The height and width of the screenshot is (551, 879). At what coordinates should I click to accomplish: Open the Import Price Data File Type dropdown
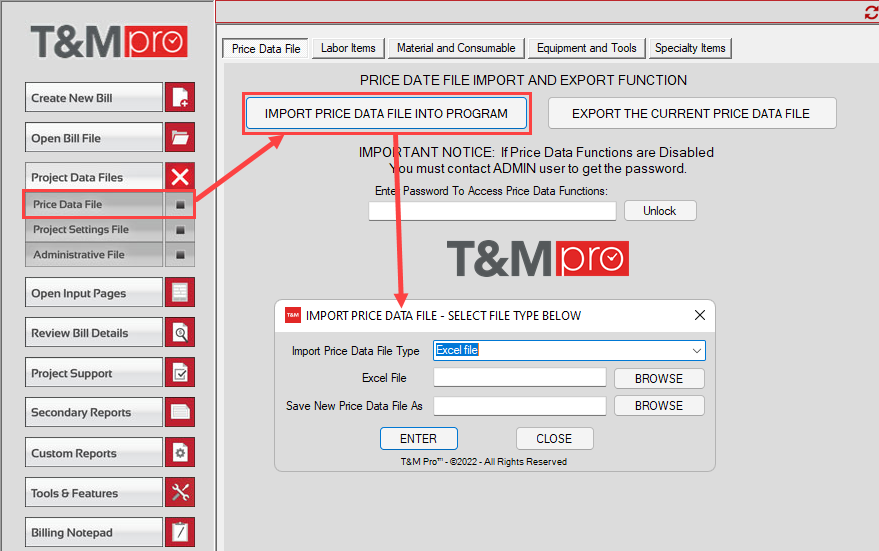coord(696,351)
